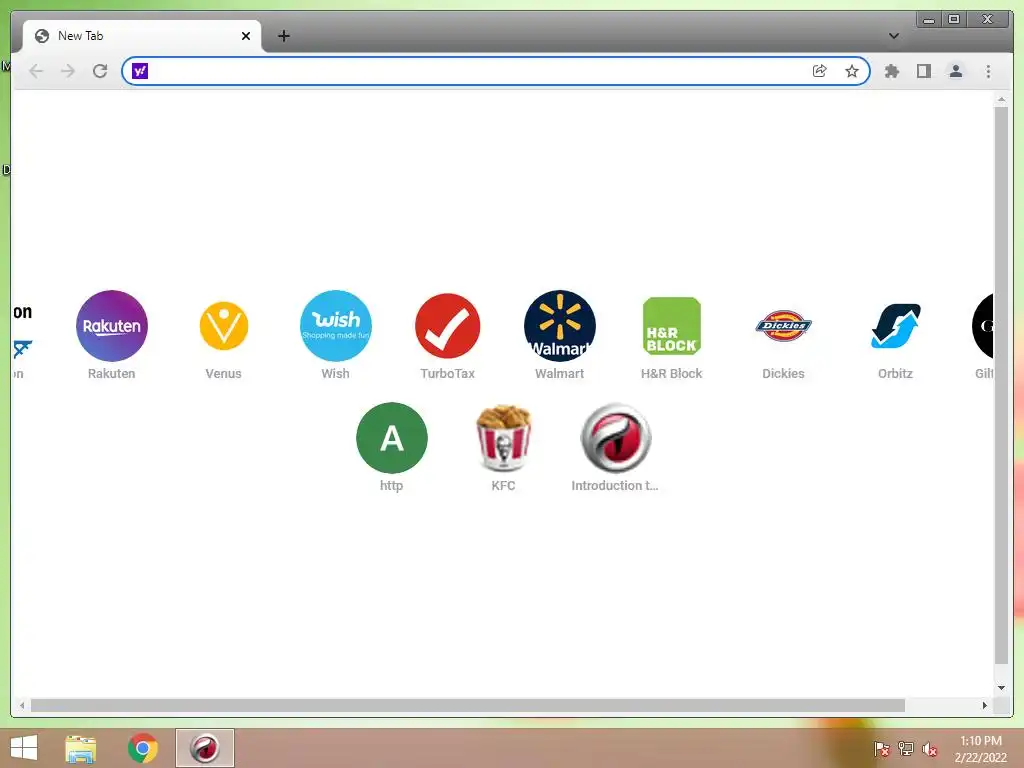Go back to the previous page

point(37,71)
